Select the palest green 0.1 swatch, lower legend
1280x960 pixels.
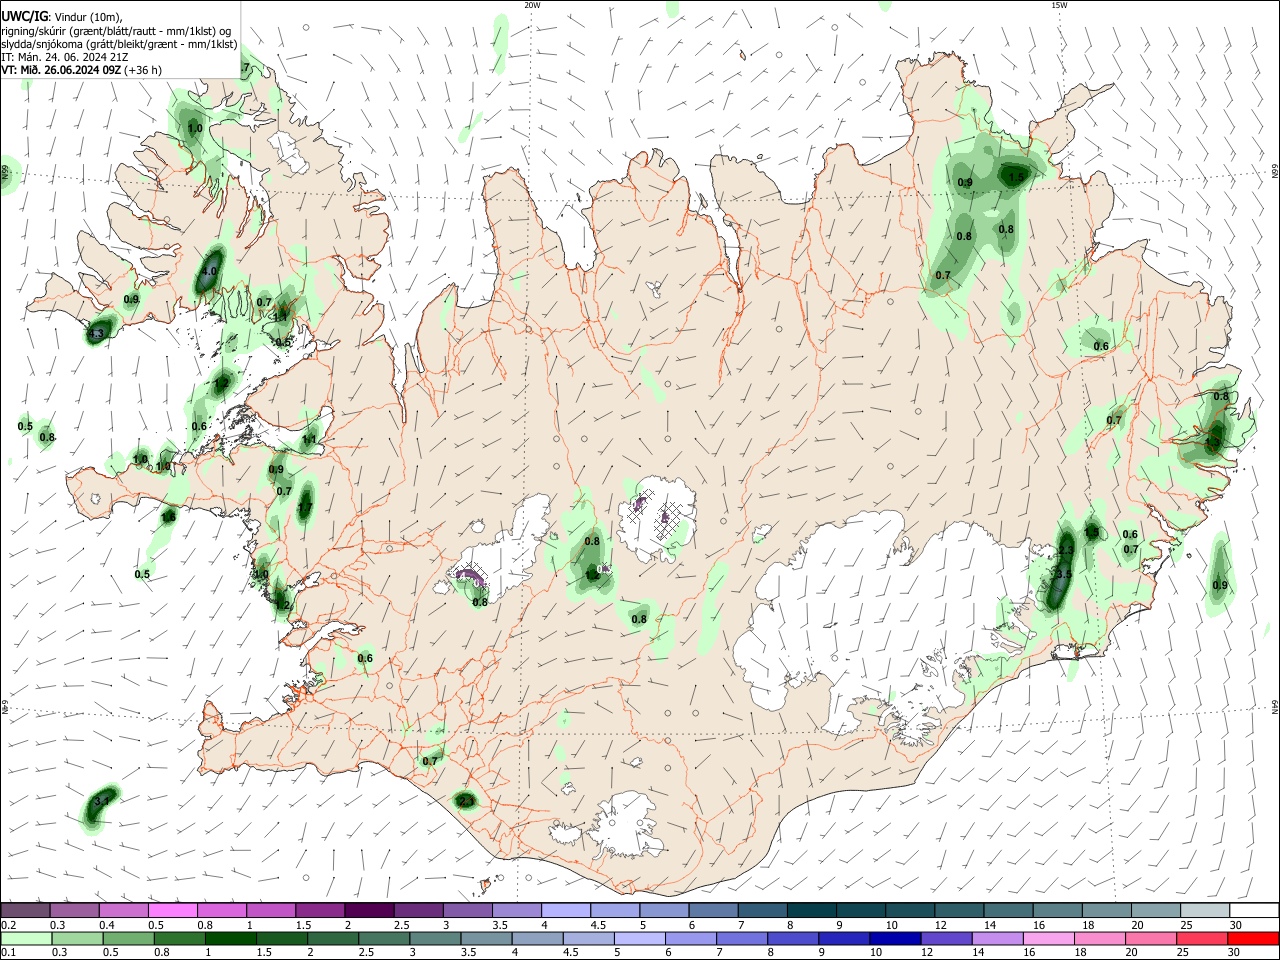(x=25, y=938)
